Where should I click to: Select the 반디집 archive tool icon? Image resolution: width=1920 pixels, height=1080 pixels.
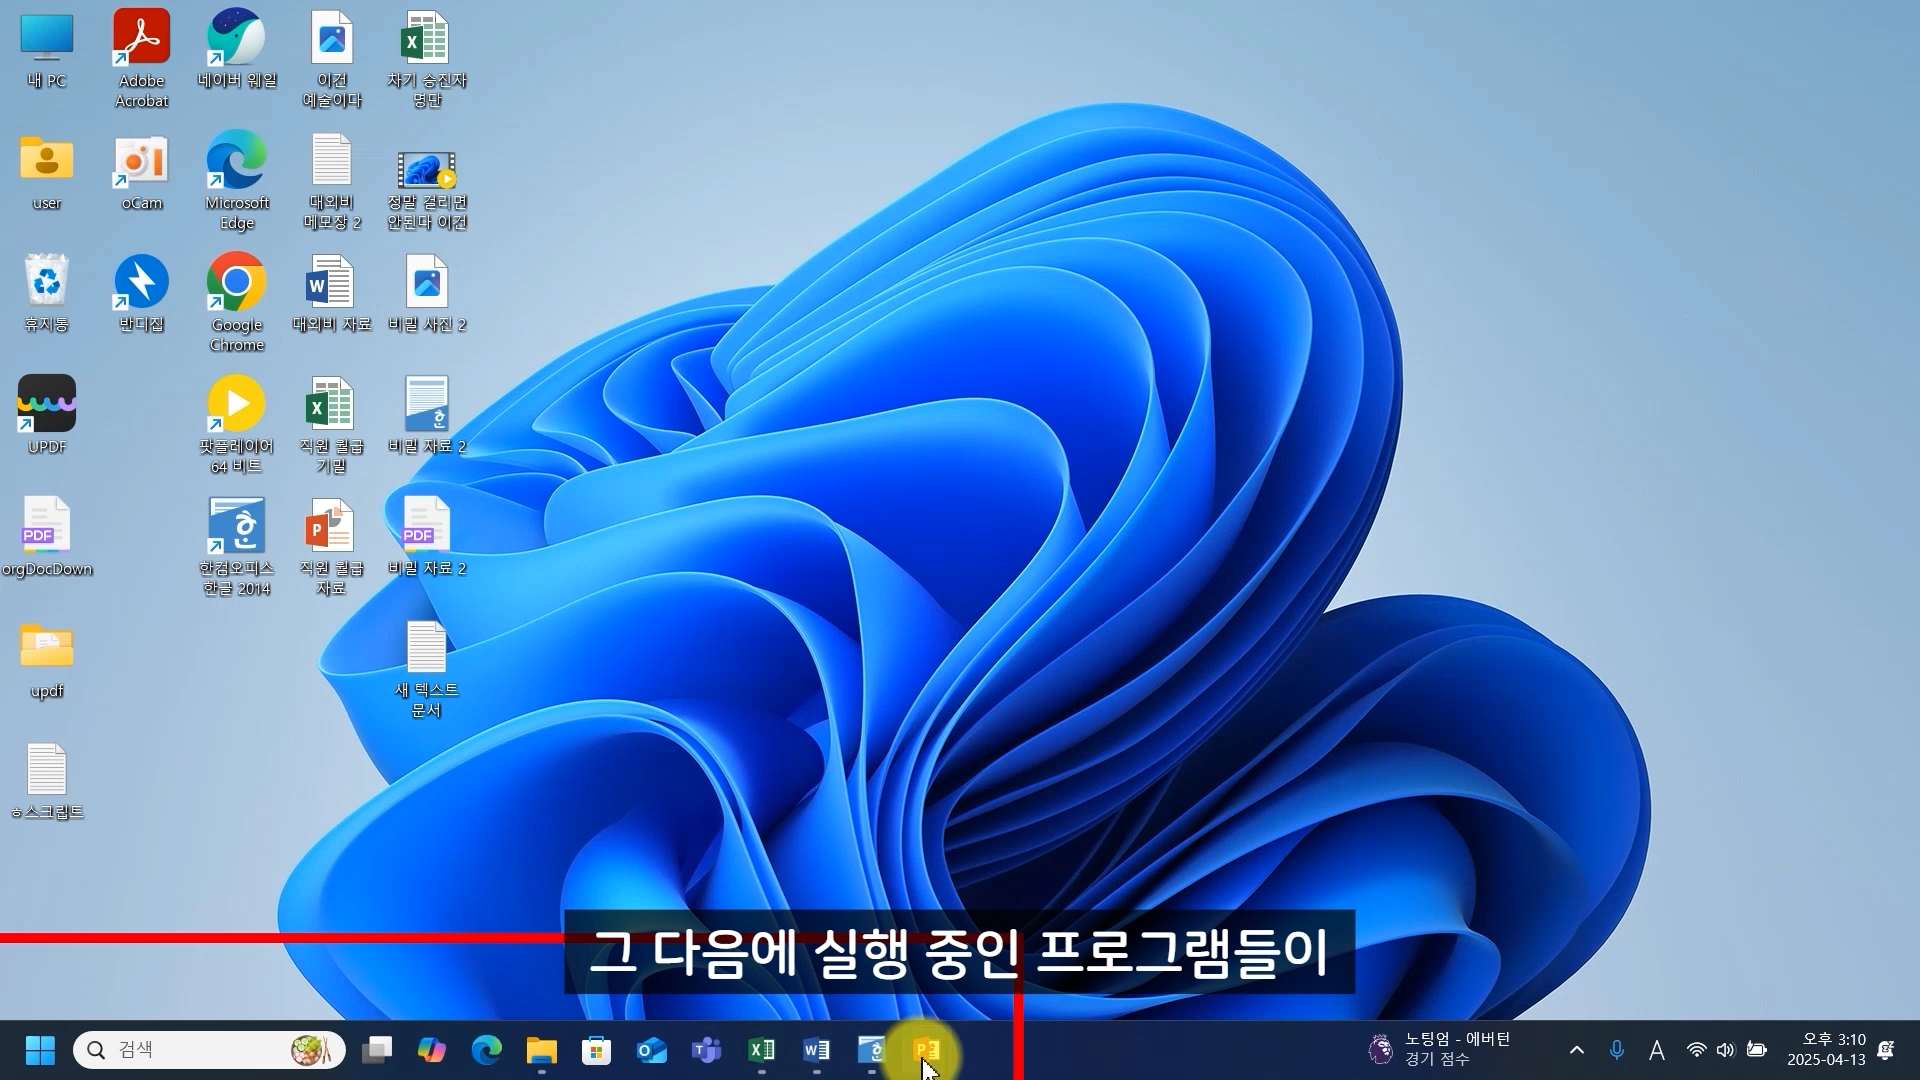[141, 284]
